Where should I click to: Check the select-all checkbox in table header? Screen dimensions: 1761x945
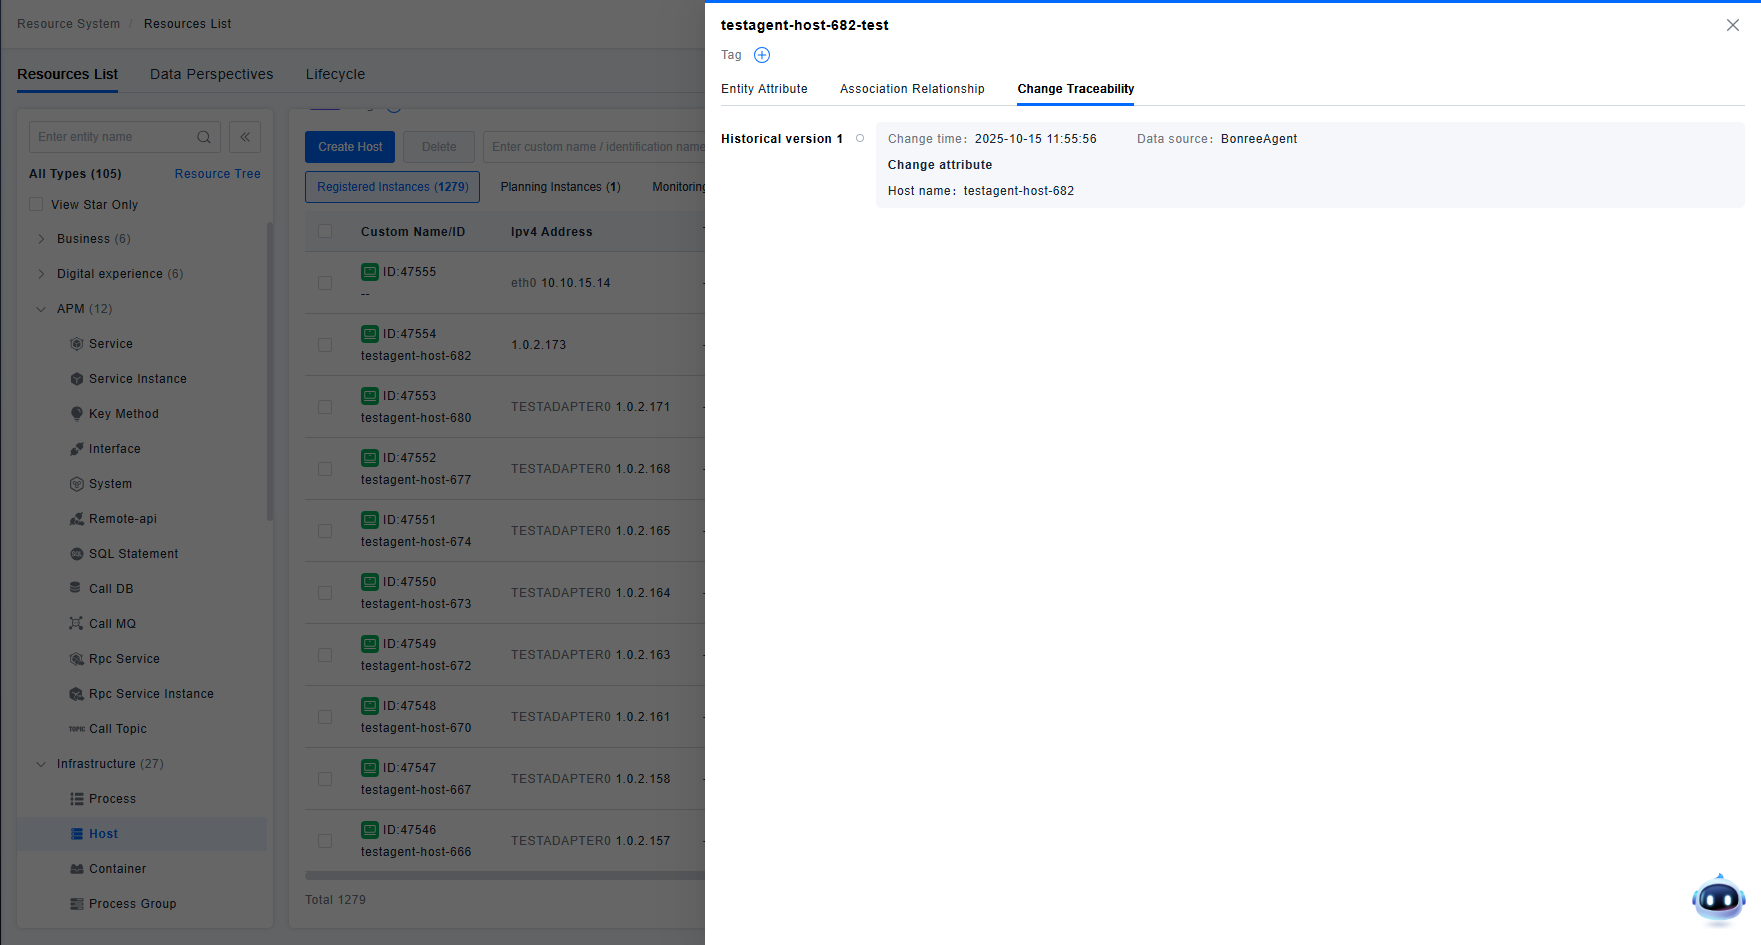[x=325, y=232]
